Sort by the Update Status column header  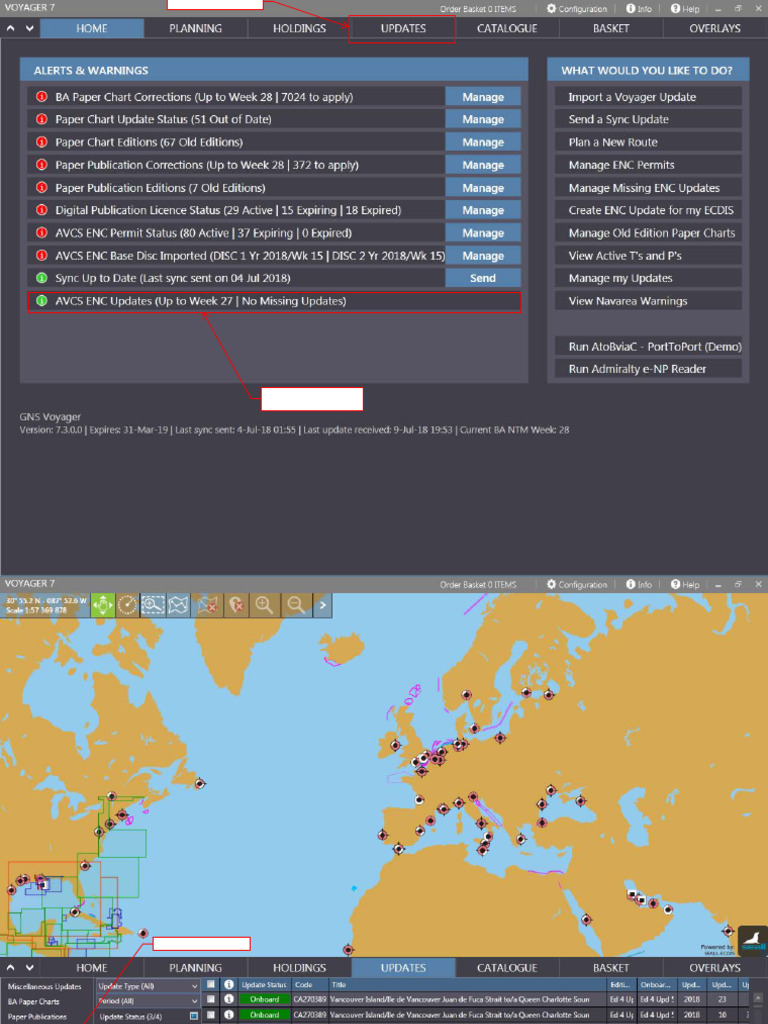(264, 984)
